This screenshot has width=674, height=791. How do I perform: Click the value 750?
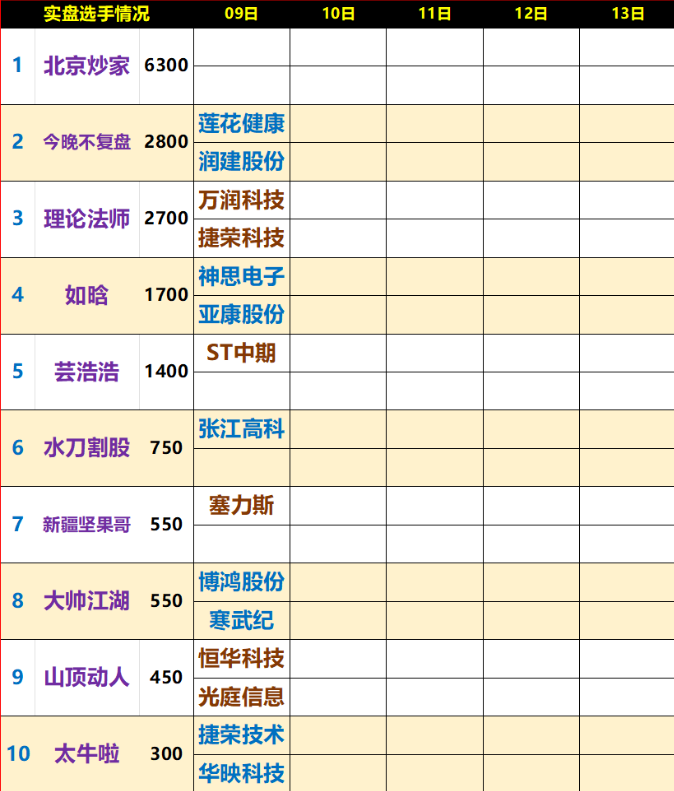point(166,448)
